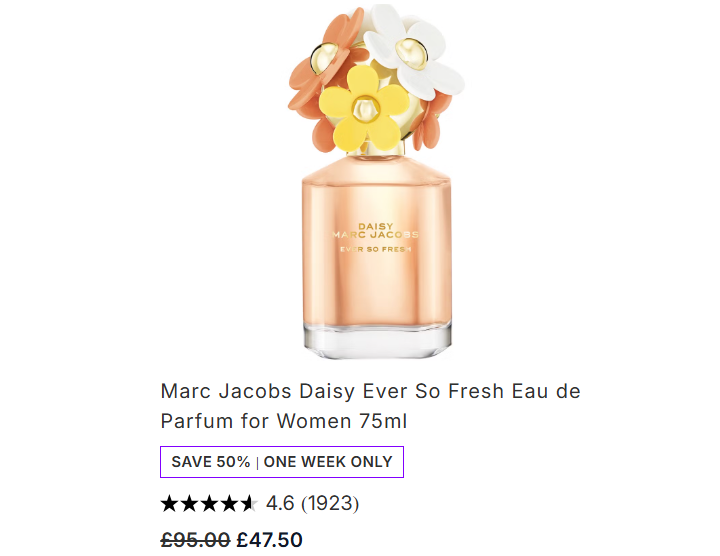Open the 4.6 average rating score
The height and width of the screenshot is (556, 720).
coord(280,504)
